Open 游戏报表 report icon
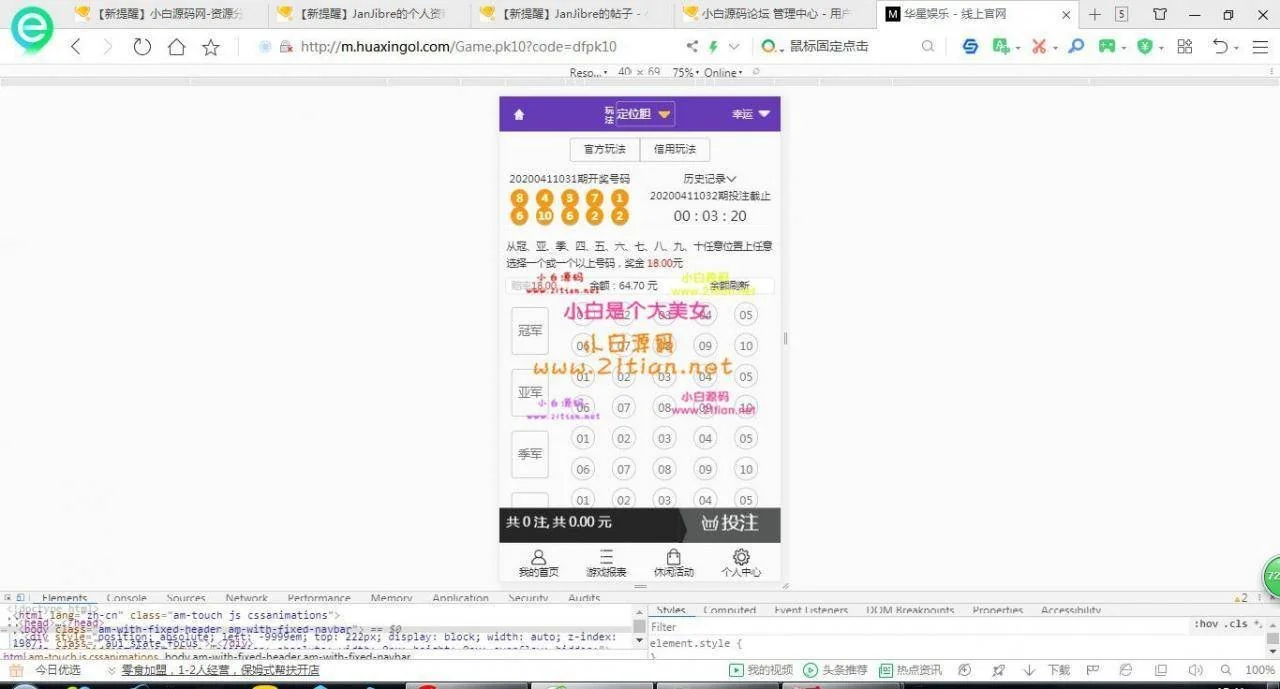 pyautogui.click(x=606, y=563)
